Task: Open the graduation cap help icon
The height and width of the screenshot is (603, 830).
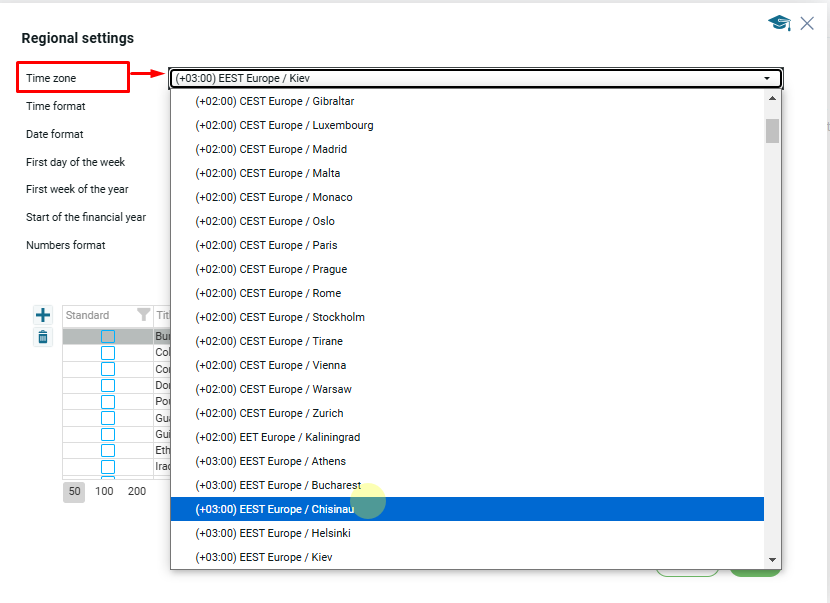Action: tap(779, 23)
